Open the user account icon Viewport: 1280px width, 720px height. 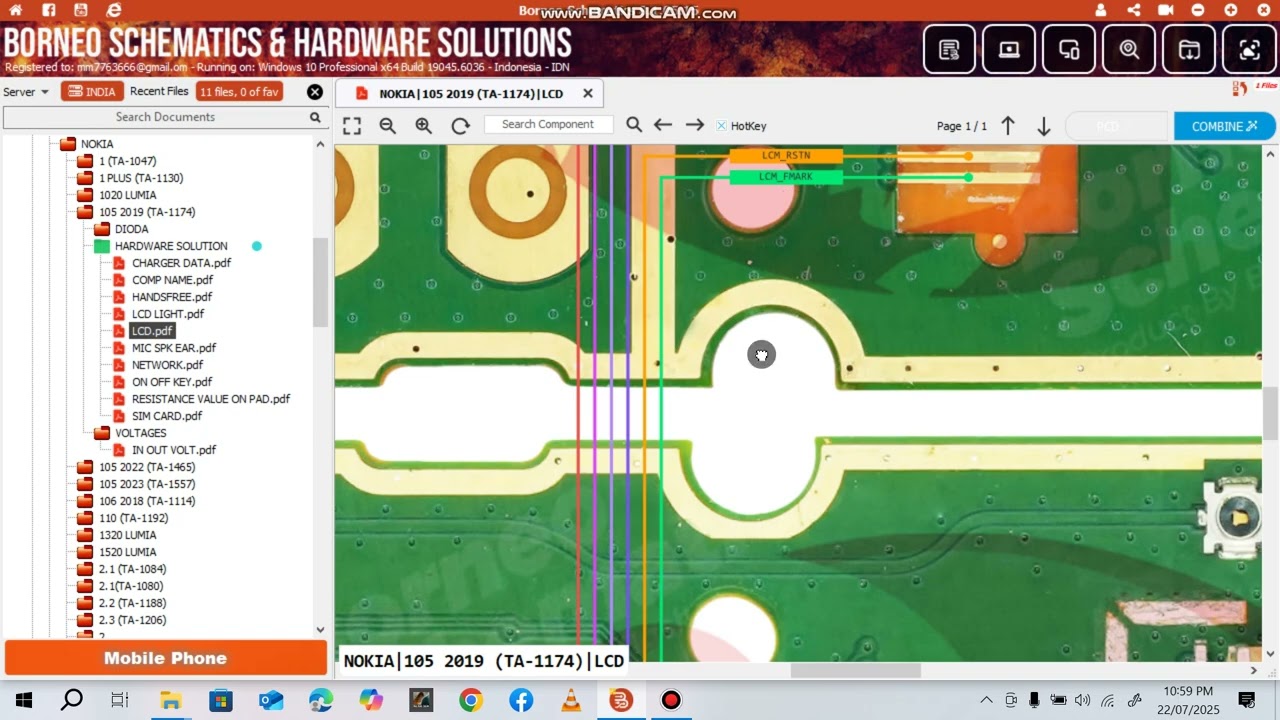coord(1101,10)
